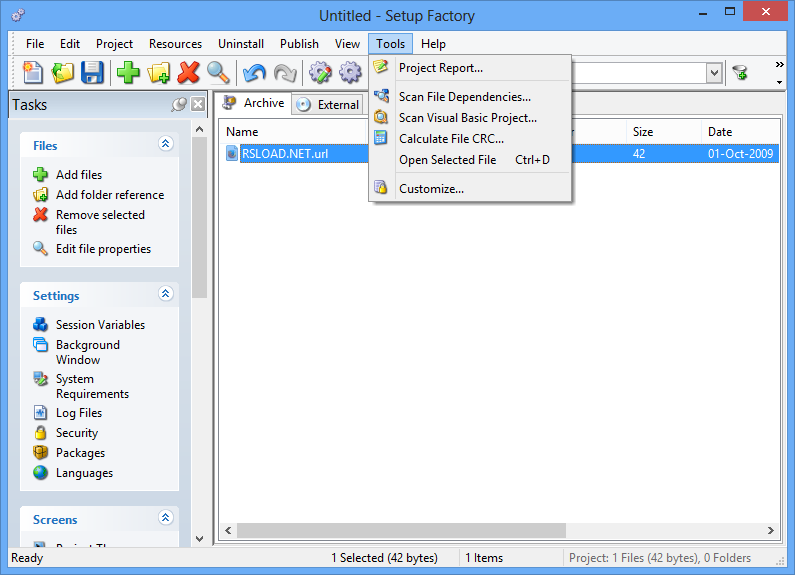This screenshot has height=575, width=795.
Task: Collapse the Settings task group
Action: (165, 294)
